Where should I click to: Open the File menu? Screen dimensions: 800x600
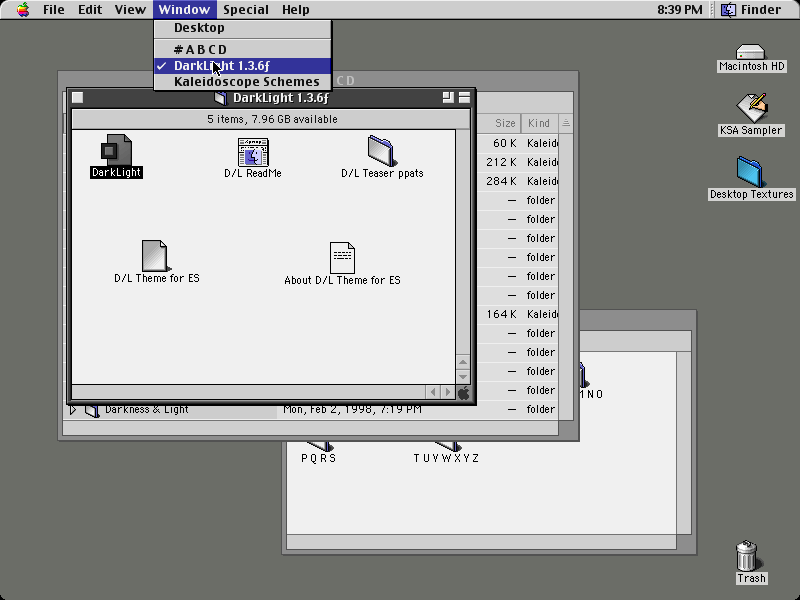54,10
